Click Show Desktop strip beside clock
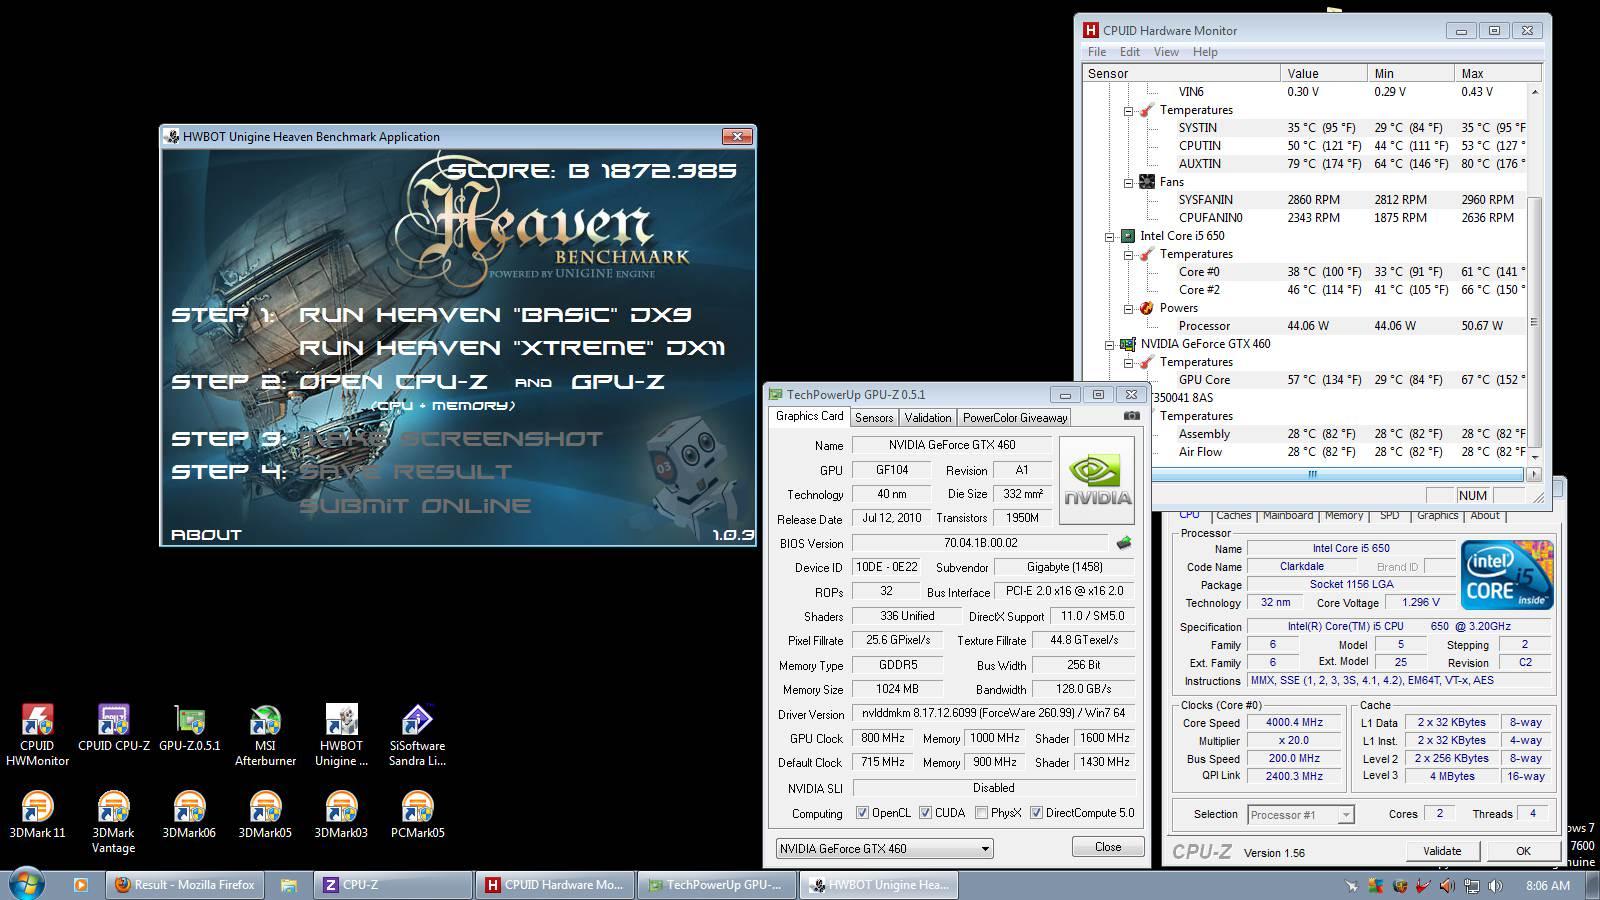The image size is (1600, 900). pos(1592,885)
